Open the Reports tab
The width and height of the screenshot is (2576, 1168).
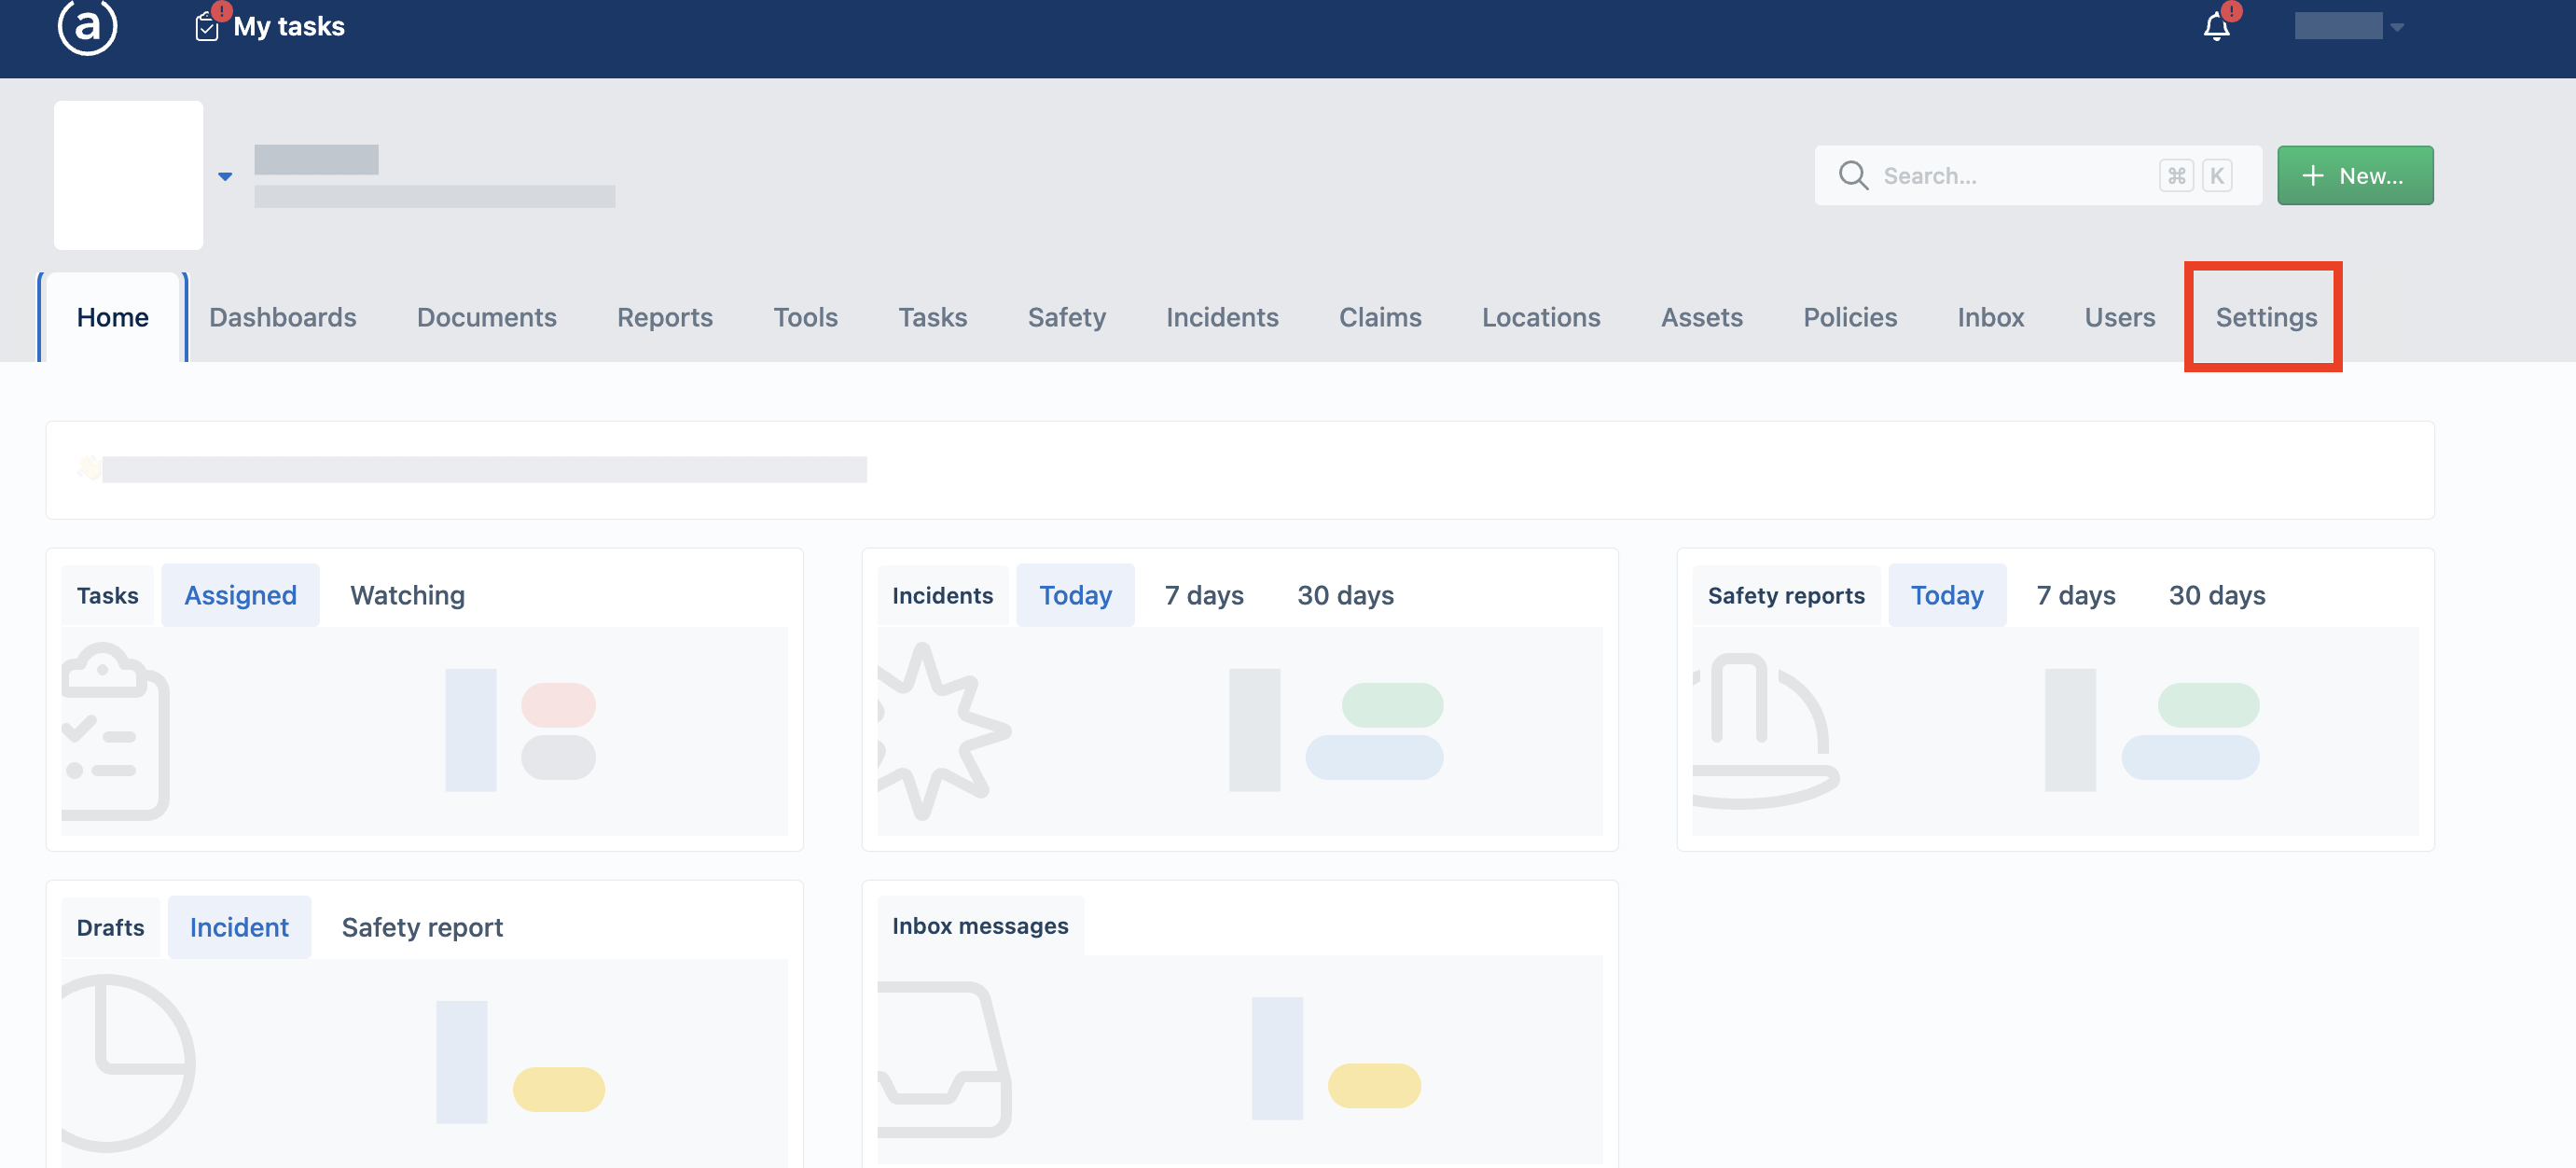tap(665, 317)
